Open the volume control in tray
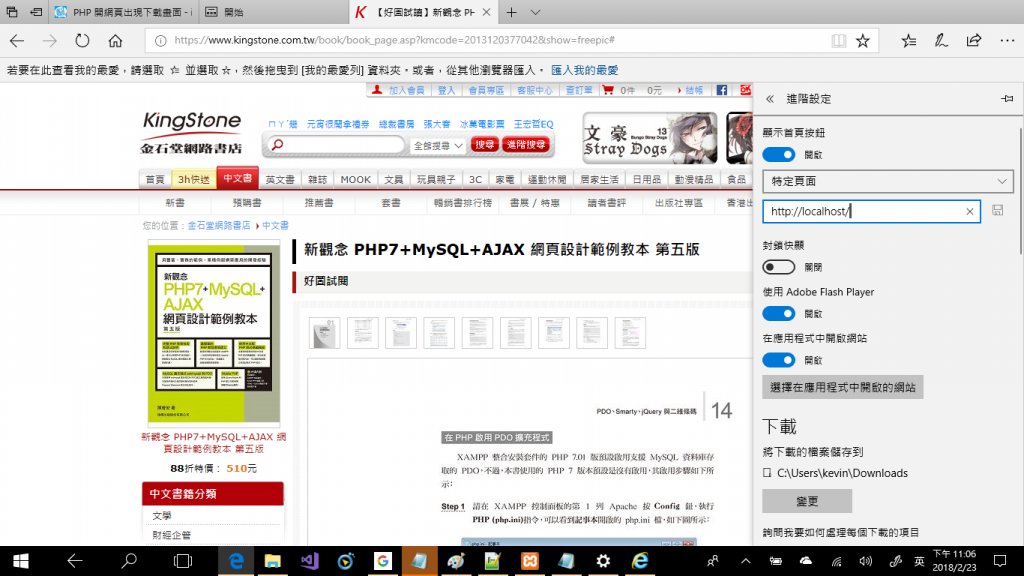The height and width of the screenshot is (576, 1024). (866, 561)
